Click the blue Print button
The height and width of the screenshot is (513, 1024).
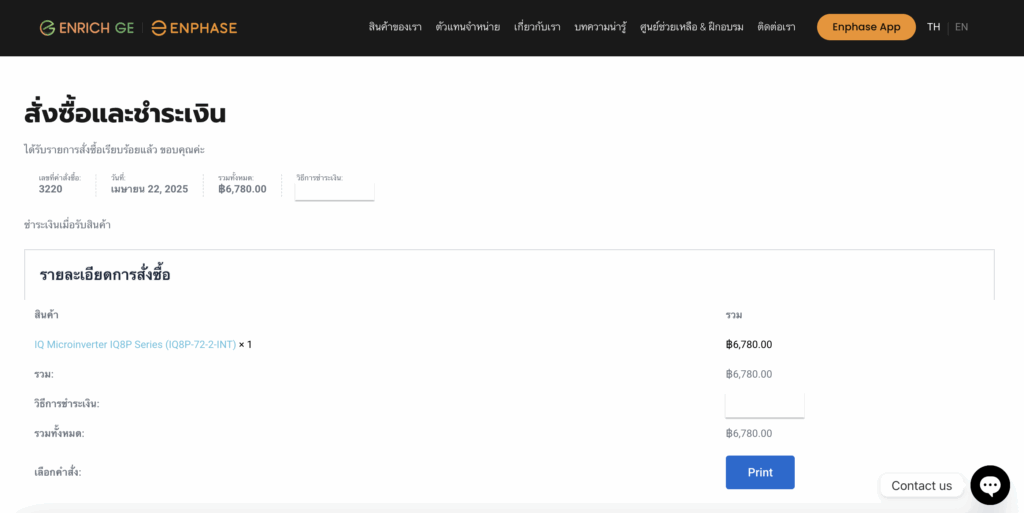tap(760, 472)
